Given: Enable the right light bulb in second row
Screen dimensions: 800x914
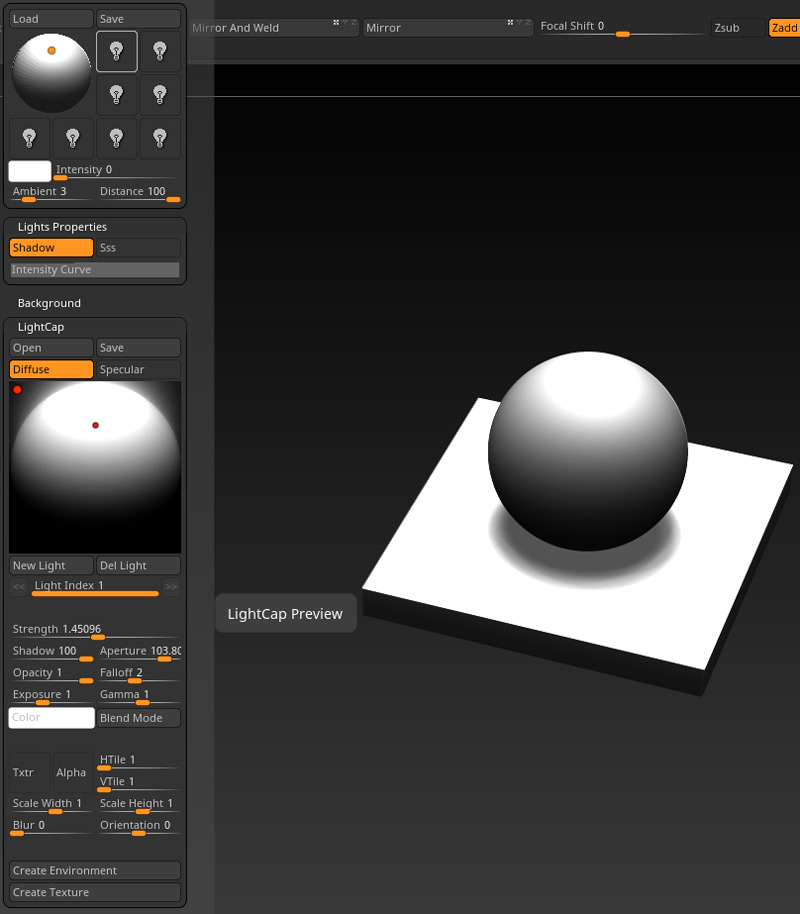Looking at the screenshot, I should click(x=160, y=95).
